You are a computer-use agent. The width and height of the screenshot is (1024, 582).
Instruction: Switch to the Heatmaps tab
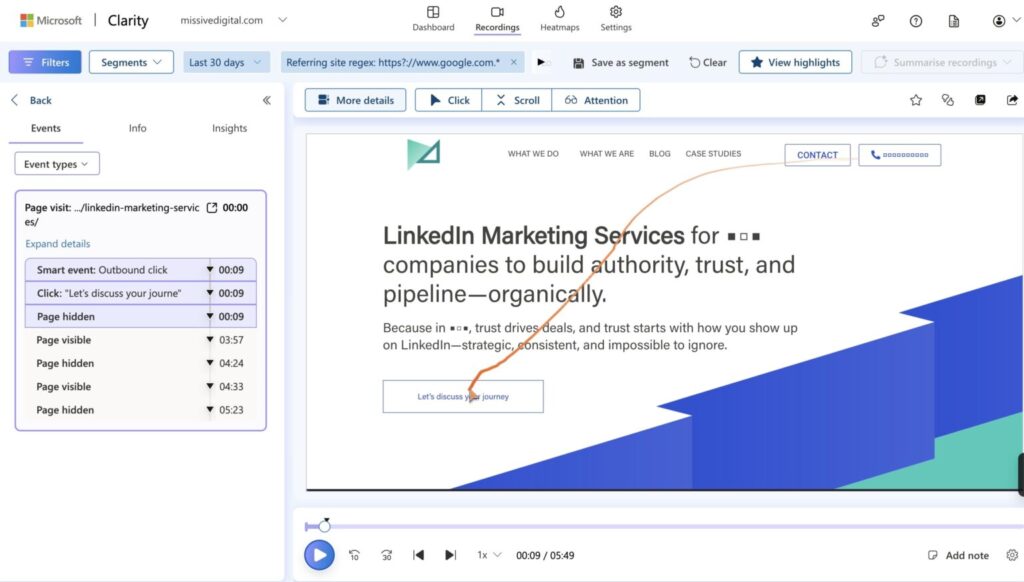coord(559,18)
